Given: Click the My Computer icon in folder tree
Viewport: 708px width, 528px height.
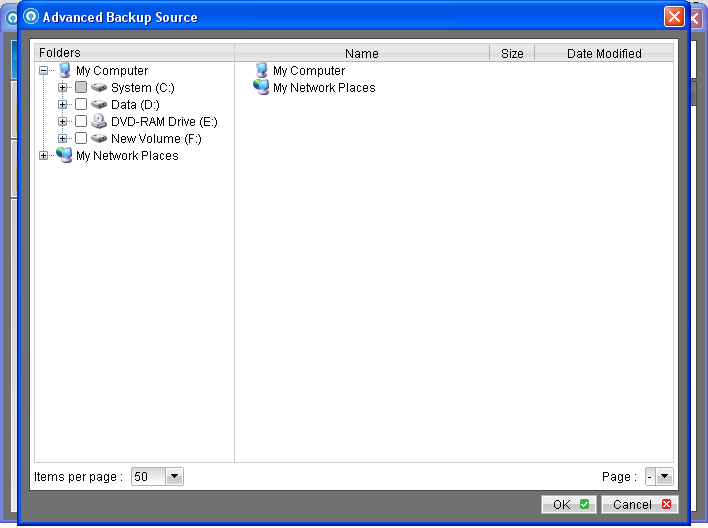Looking at the screenshot, I should coord(65,71).
